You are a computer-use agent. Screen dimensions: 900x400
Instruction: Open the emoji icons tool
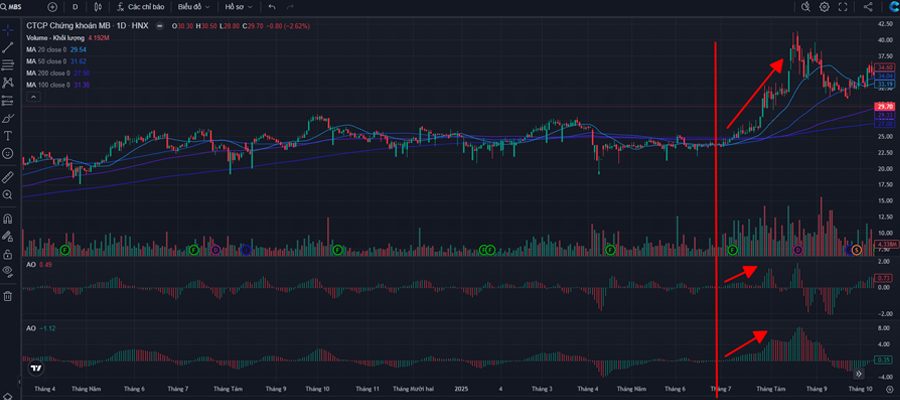pos(7,154)
